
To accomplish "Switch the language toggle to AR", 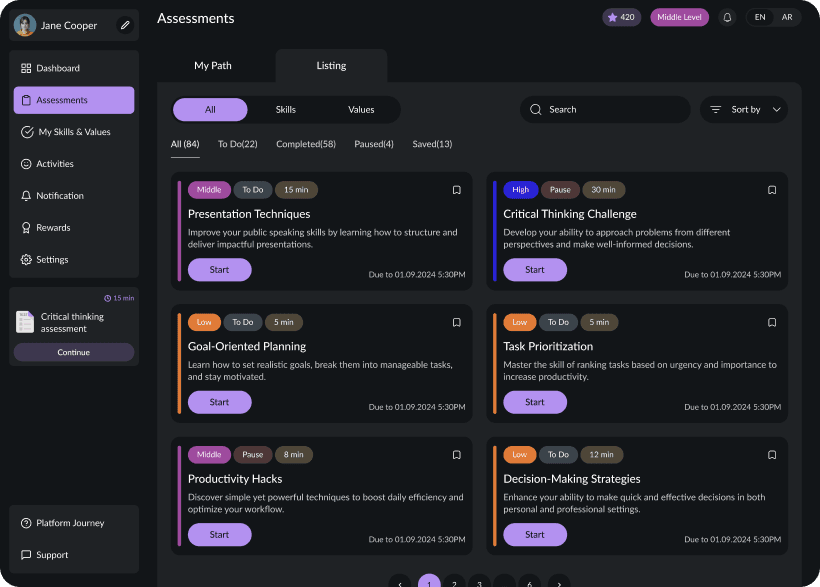I will 787,17.
